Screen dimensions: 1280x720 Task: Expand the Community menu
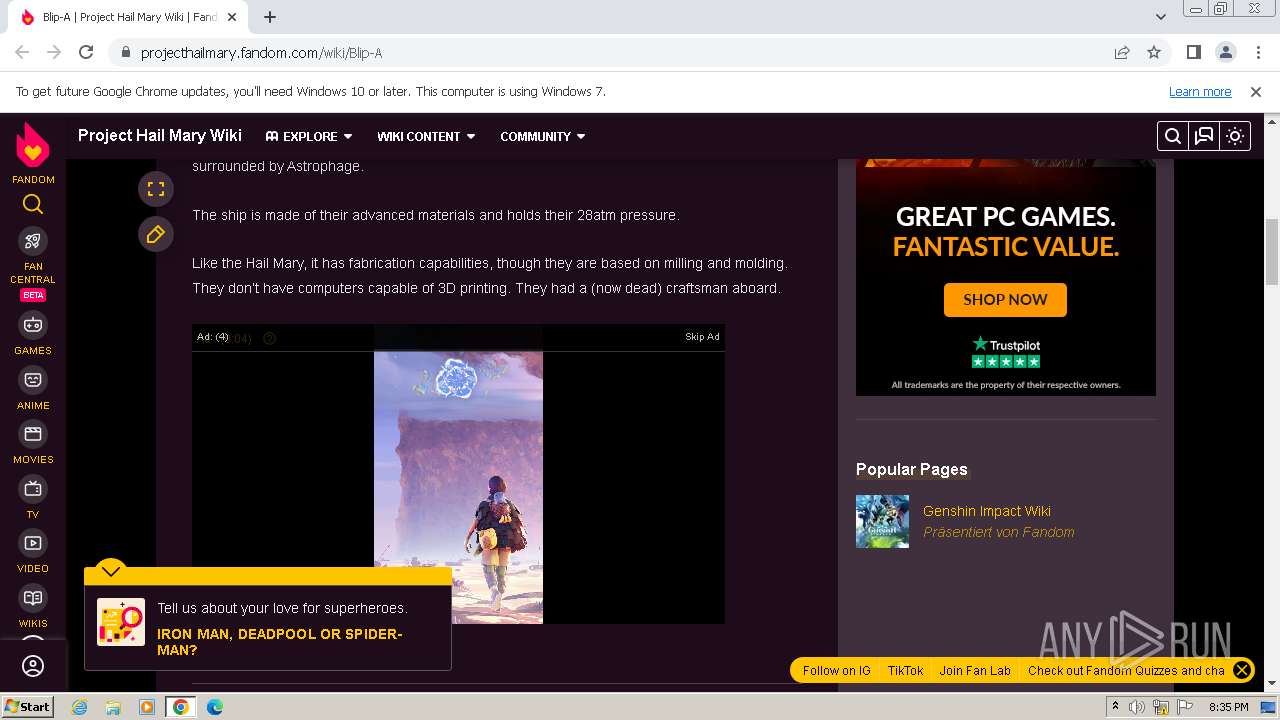(x=543, y=136)
